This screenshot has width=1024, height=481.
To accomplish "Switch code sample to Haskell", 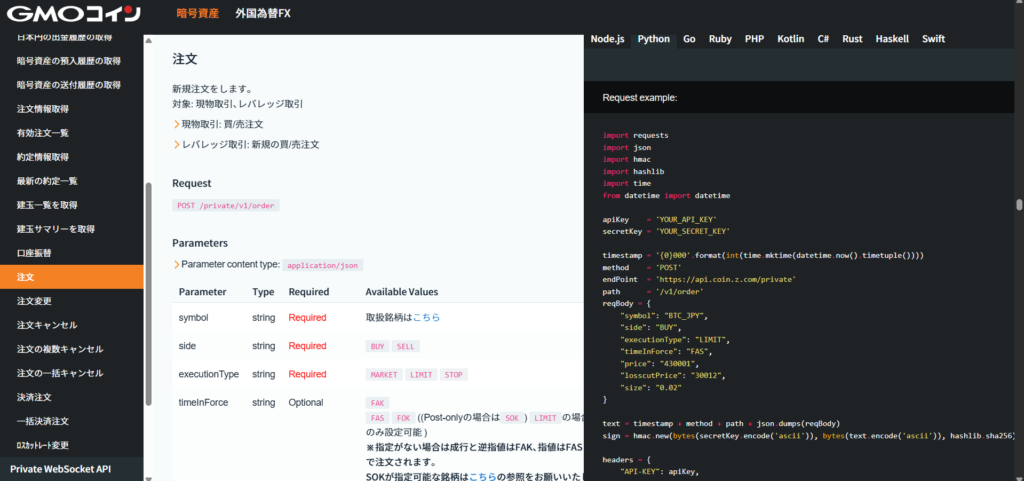I will [x=892, y=39].
